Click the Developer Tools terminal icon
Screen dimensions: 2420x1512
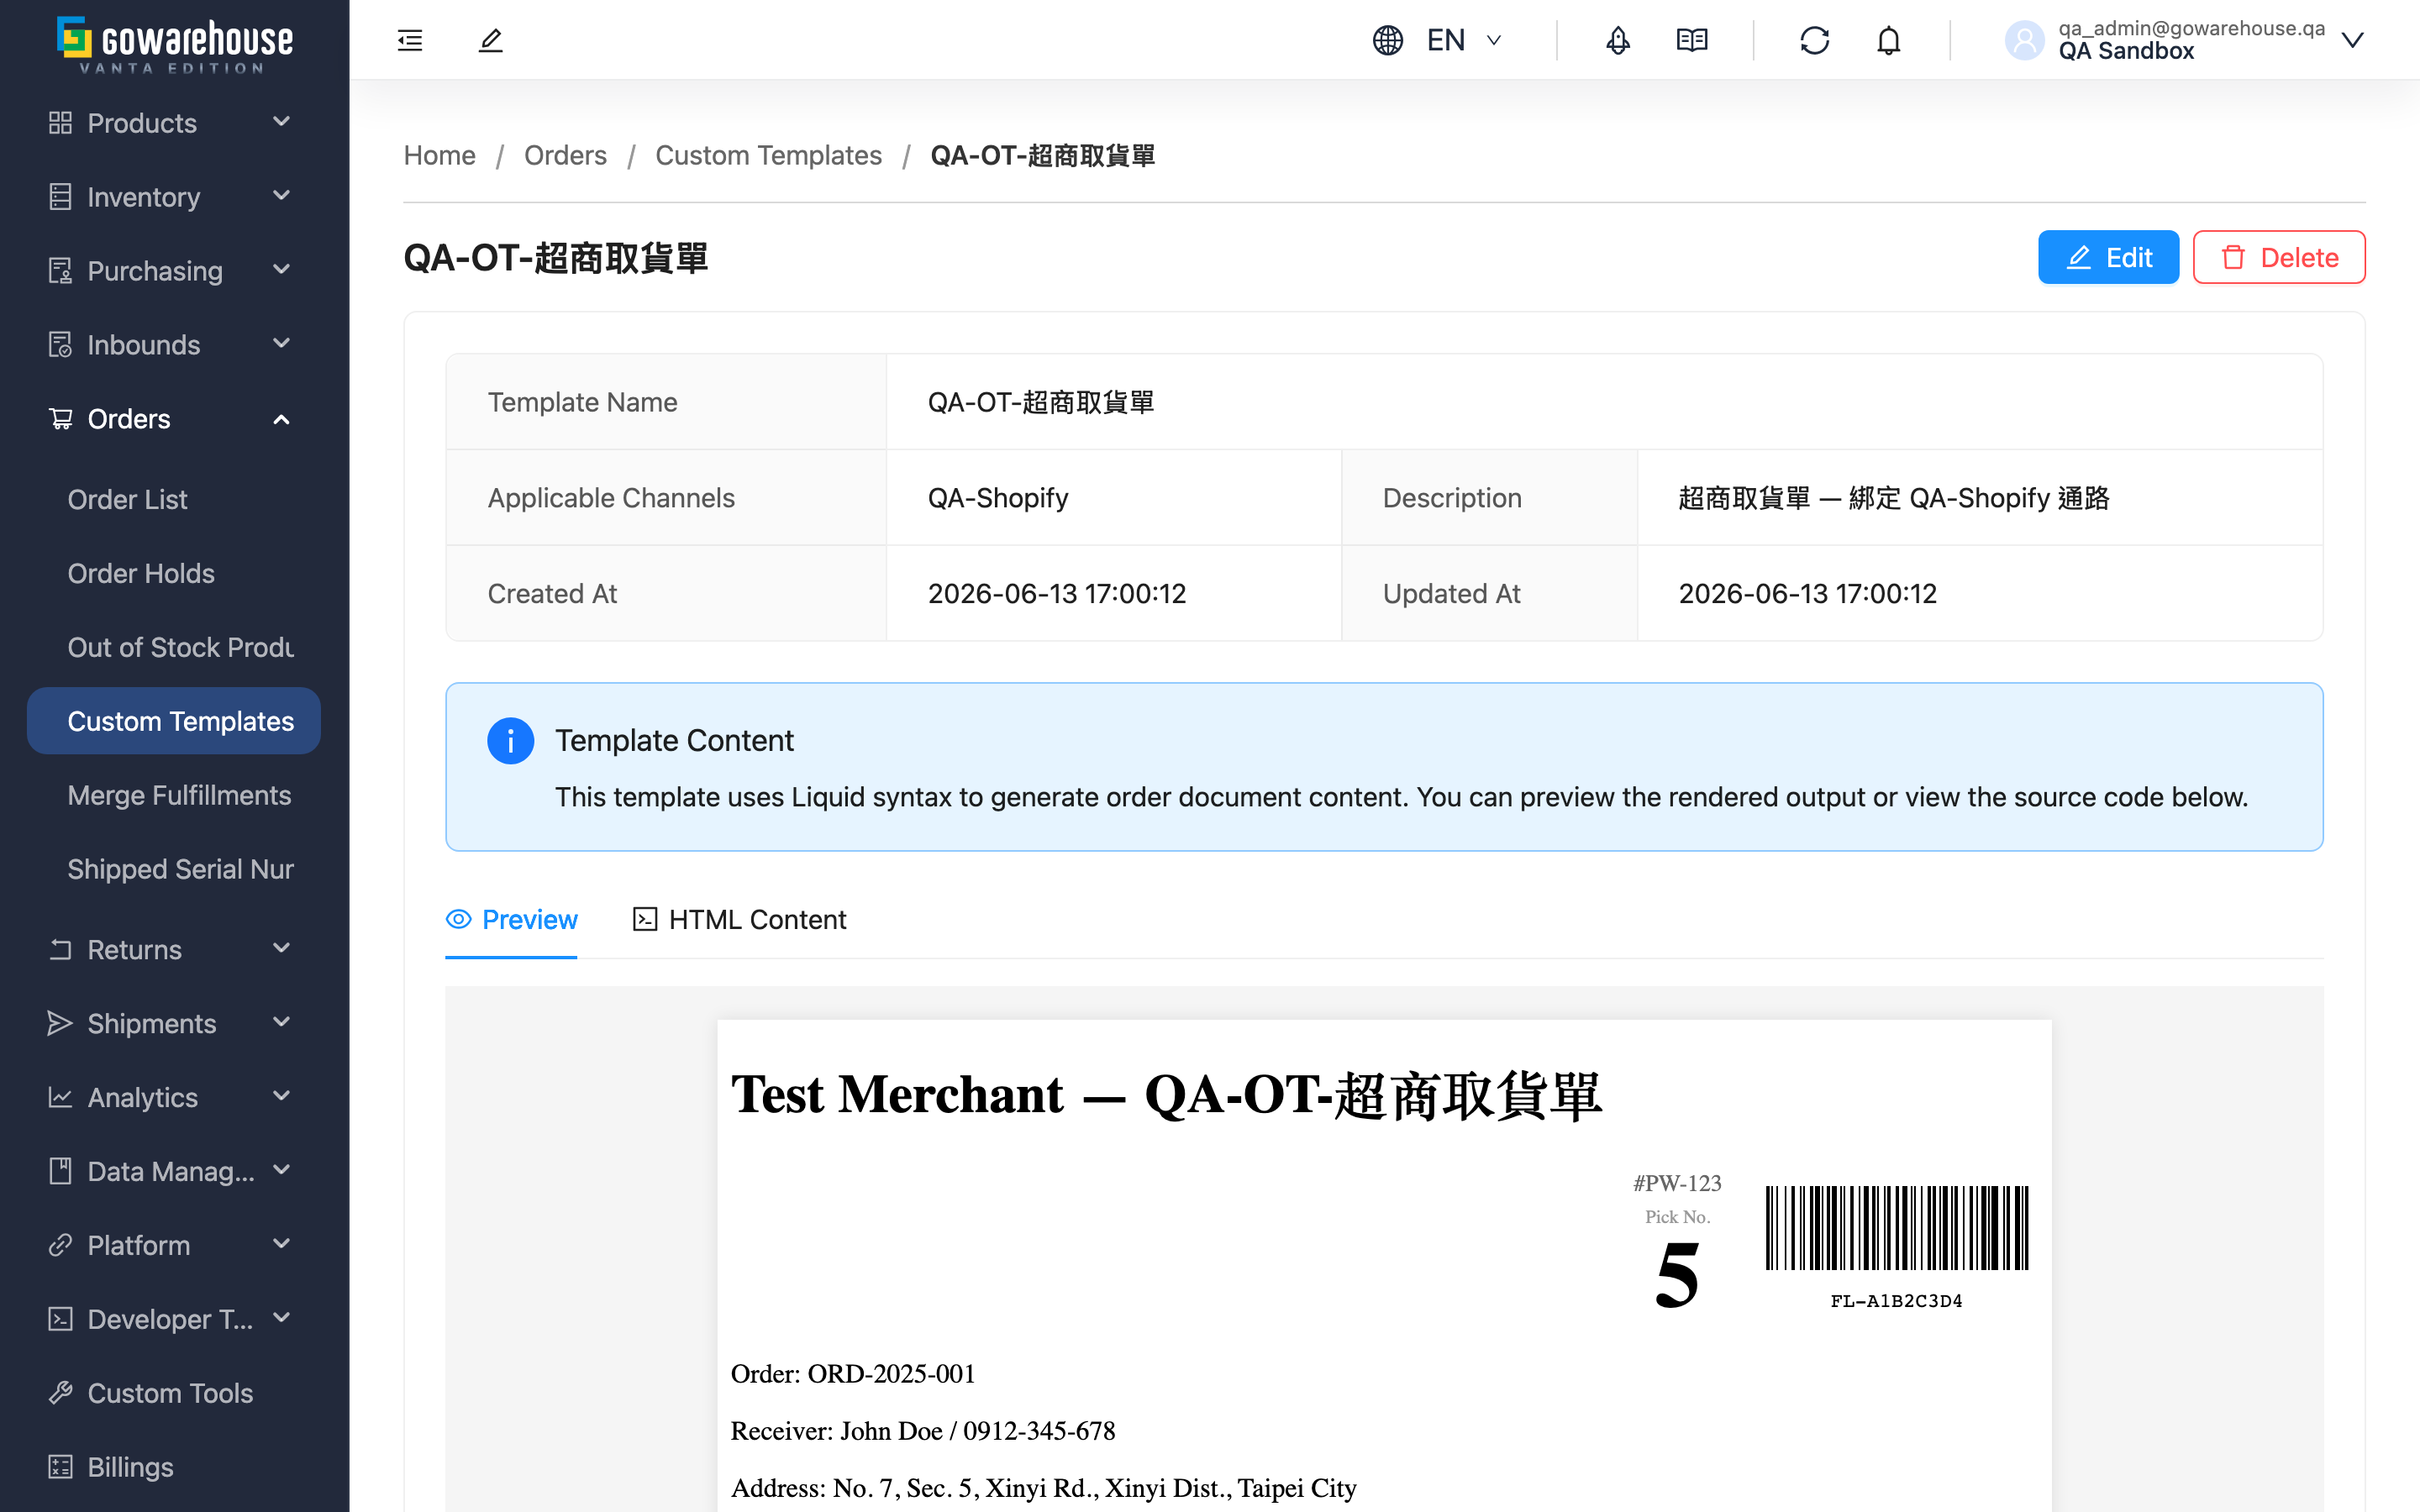click(60, 1319)
